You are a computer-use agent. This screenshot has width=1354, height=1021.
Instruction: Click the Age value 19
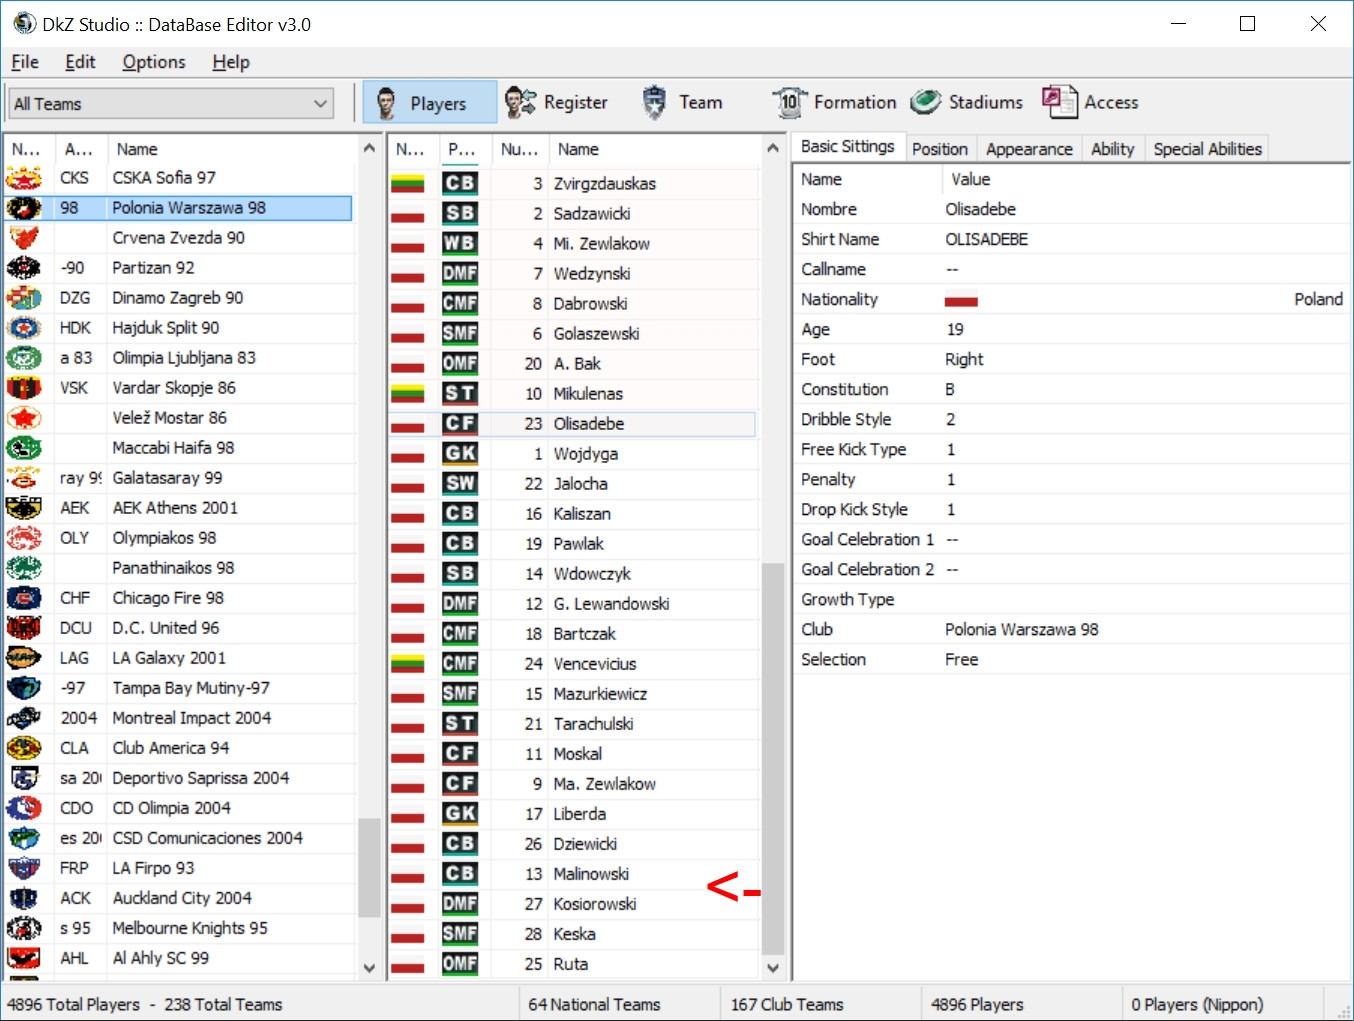click(955, 329)
